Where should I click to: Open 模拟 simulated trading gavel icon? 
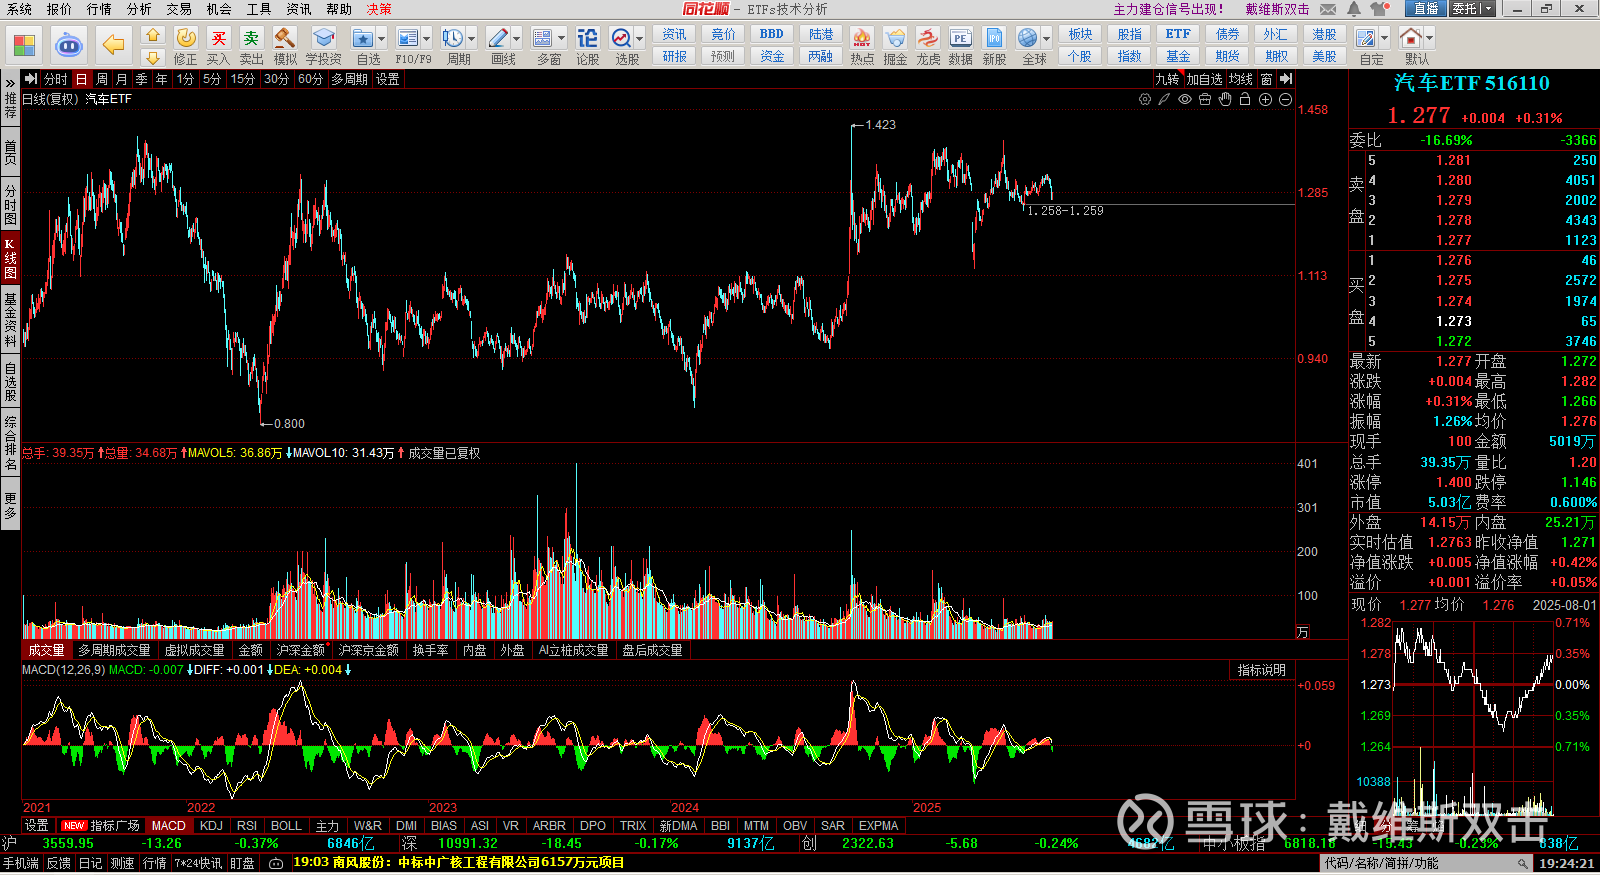(285, 46)
